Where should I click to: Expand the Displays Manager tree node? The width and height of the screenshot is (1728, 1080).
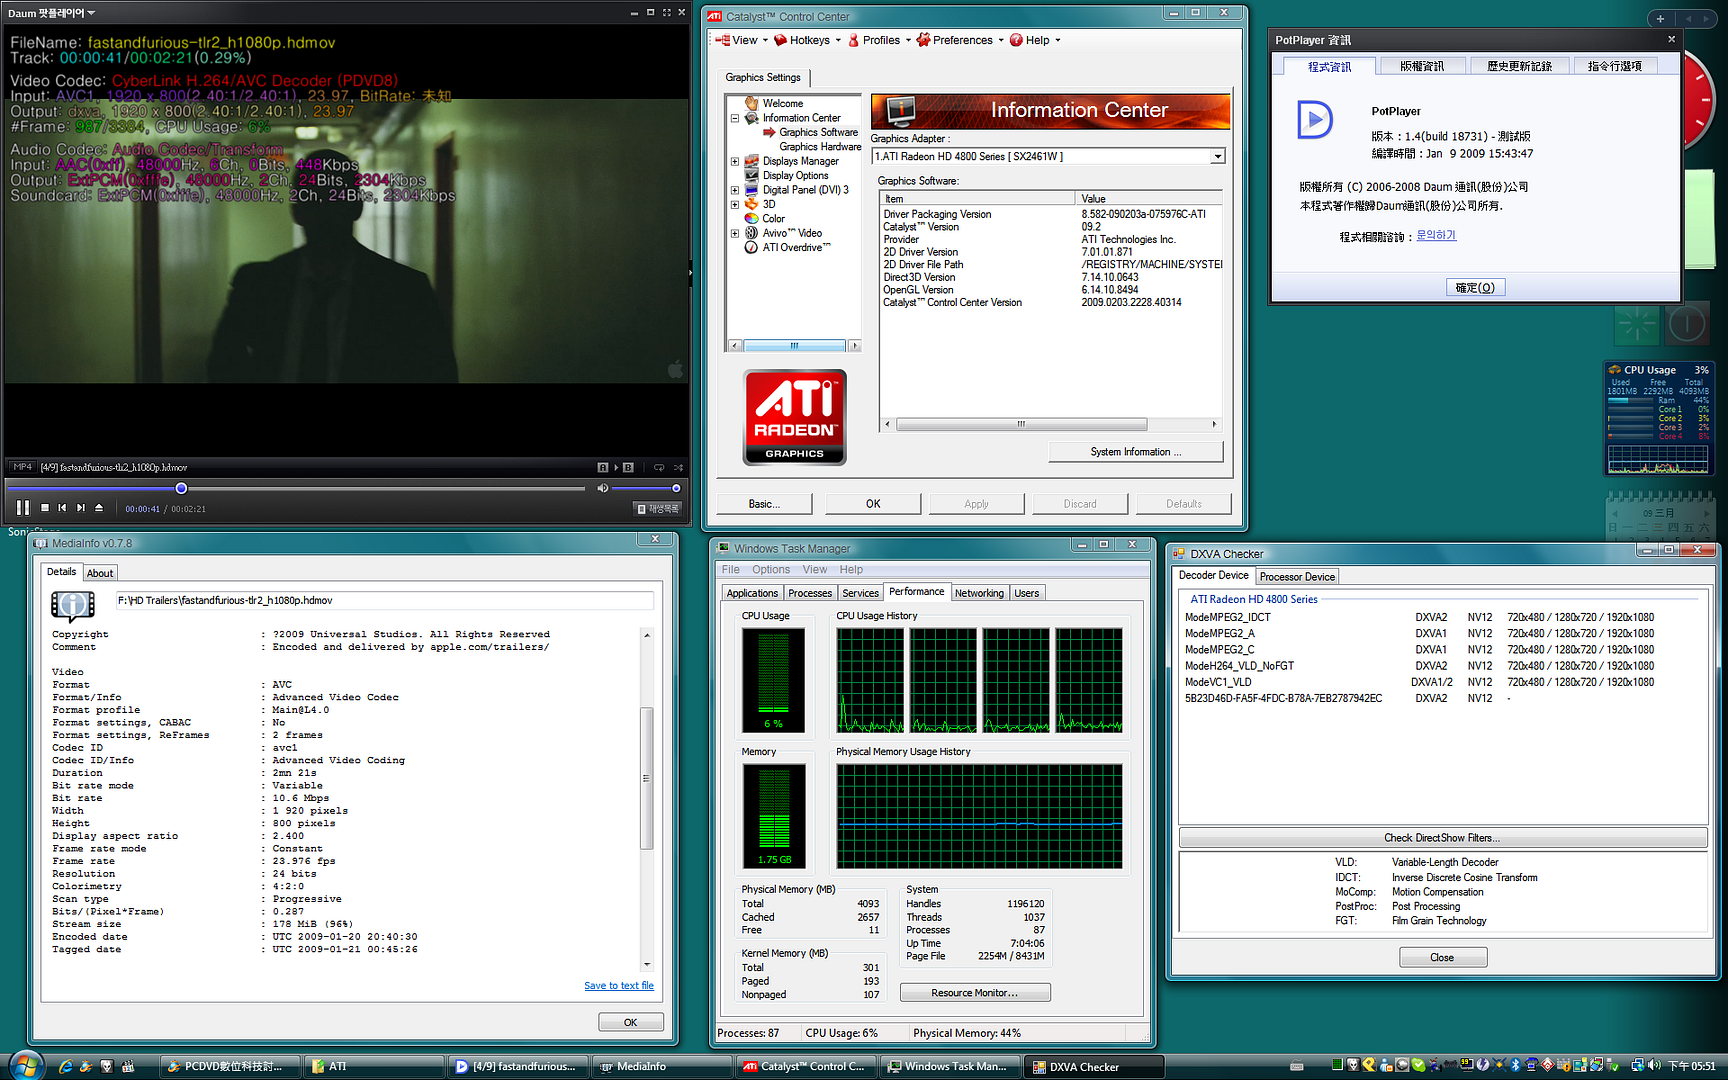pos(735,161)
